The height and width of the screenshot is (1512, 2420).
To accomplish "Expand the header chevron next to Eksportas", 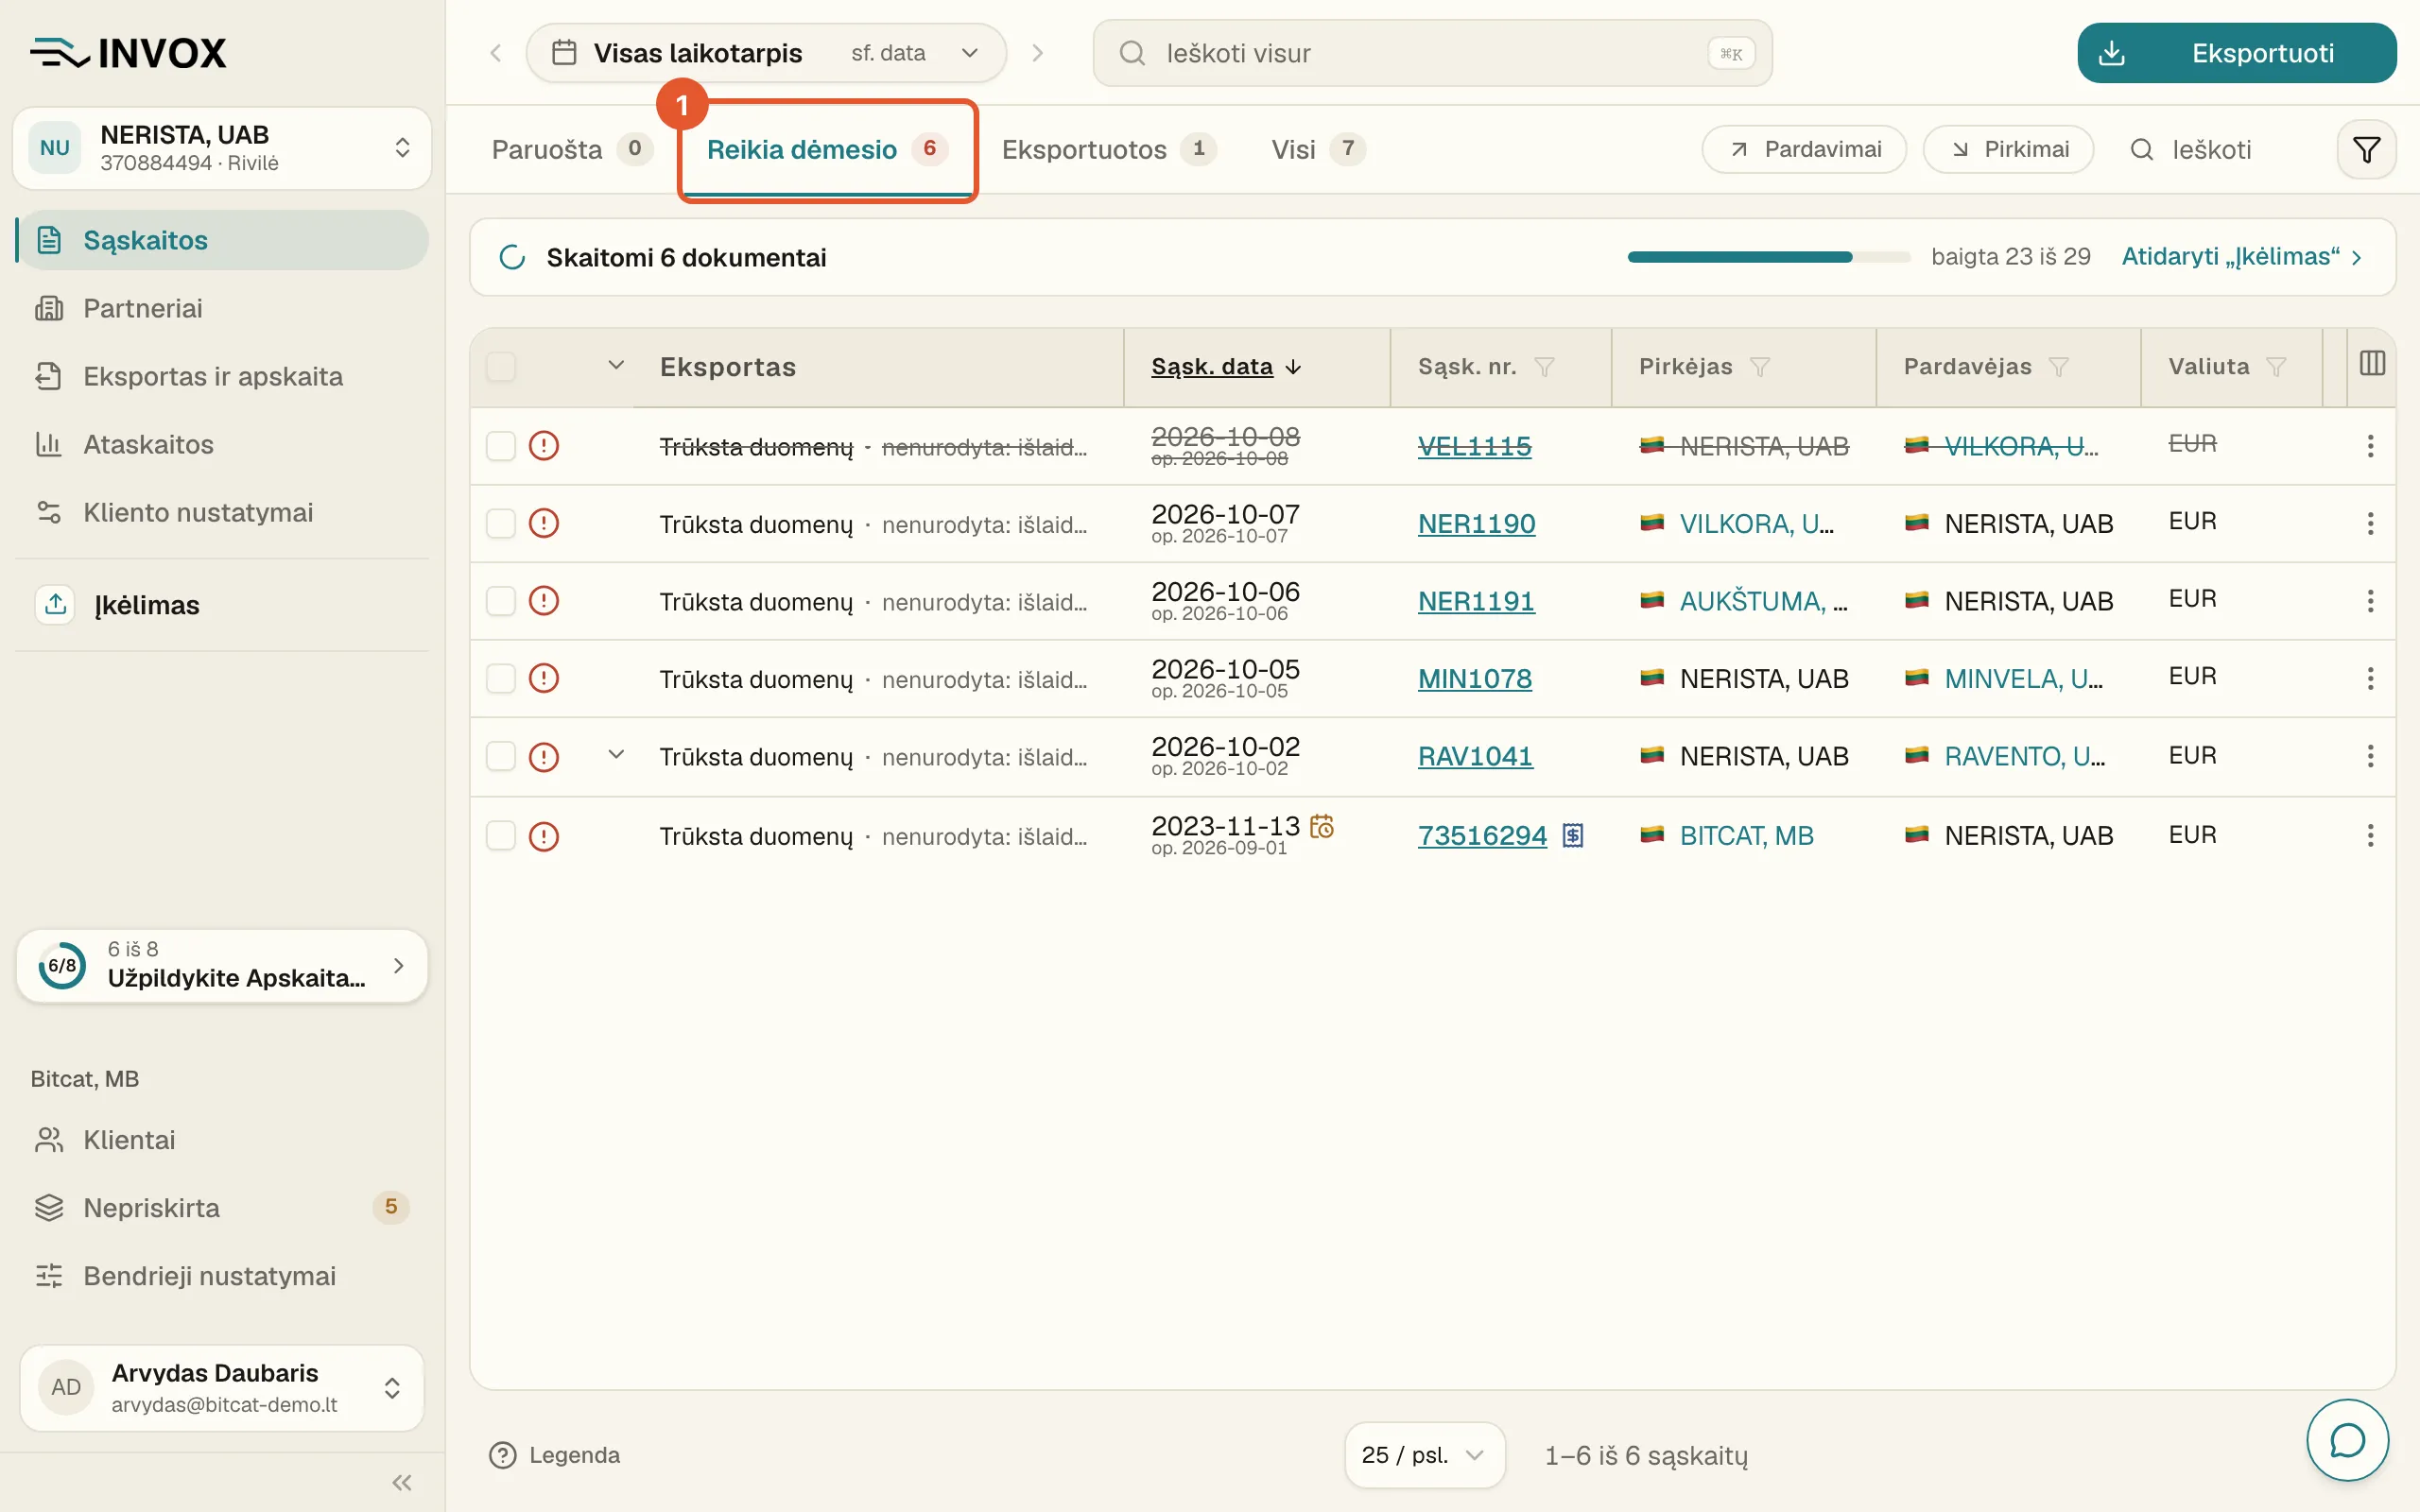I will click(616, 365).
